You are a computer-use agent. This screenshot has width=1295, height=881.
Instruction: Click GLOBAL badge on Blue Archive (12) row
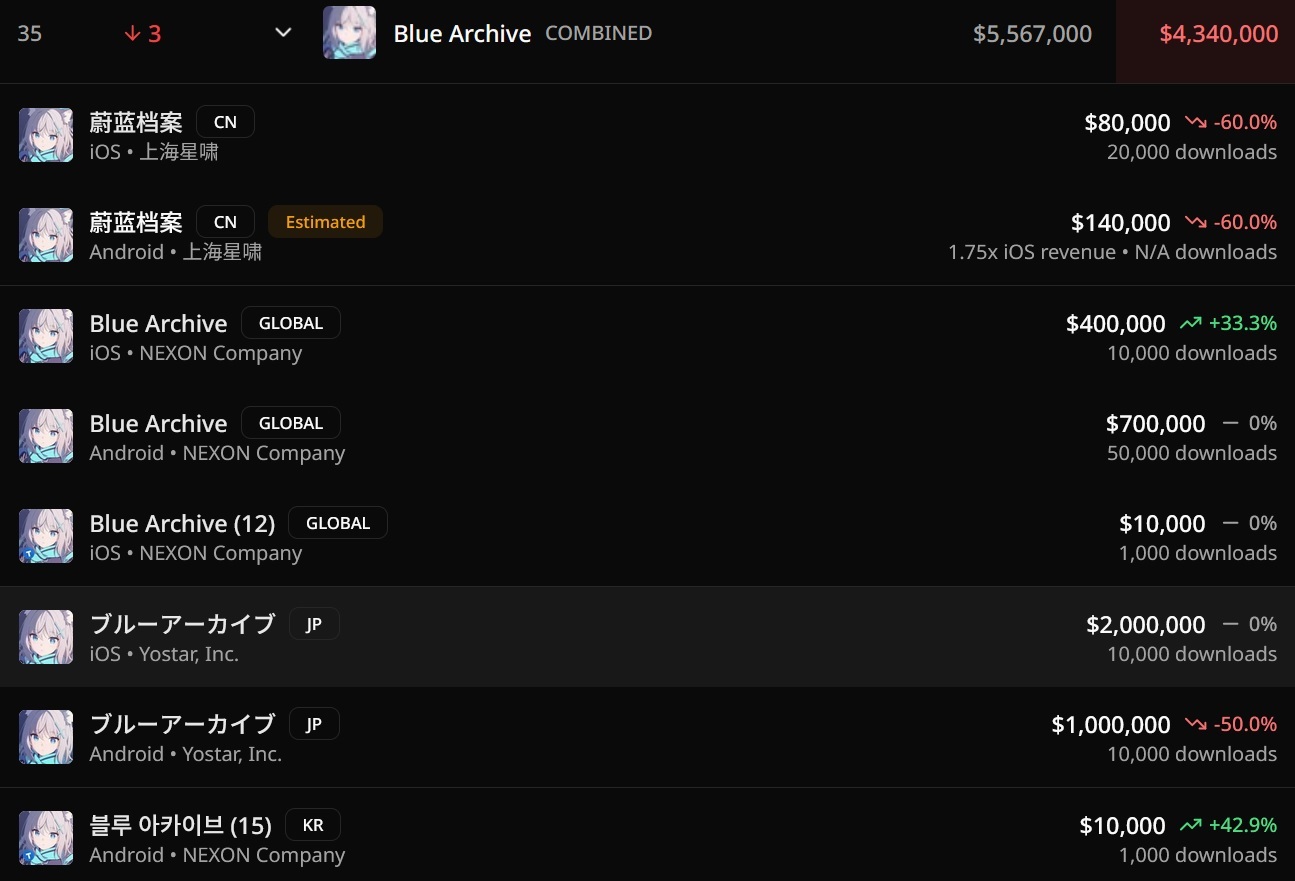point(338,523)
